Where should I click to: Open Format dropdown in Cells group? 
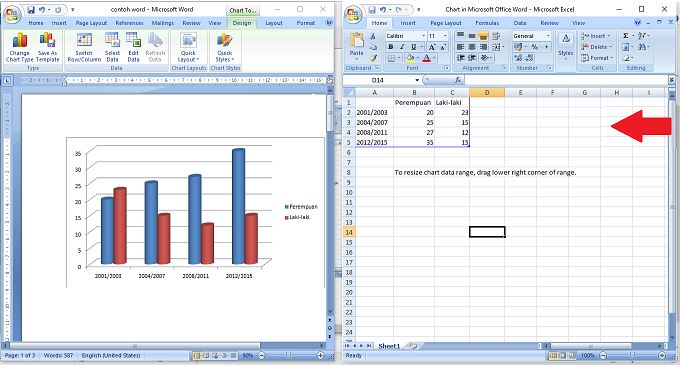[597, 58]
